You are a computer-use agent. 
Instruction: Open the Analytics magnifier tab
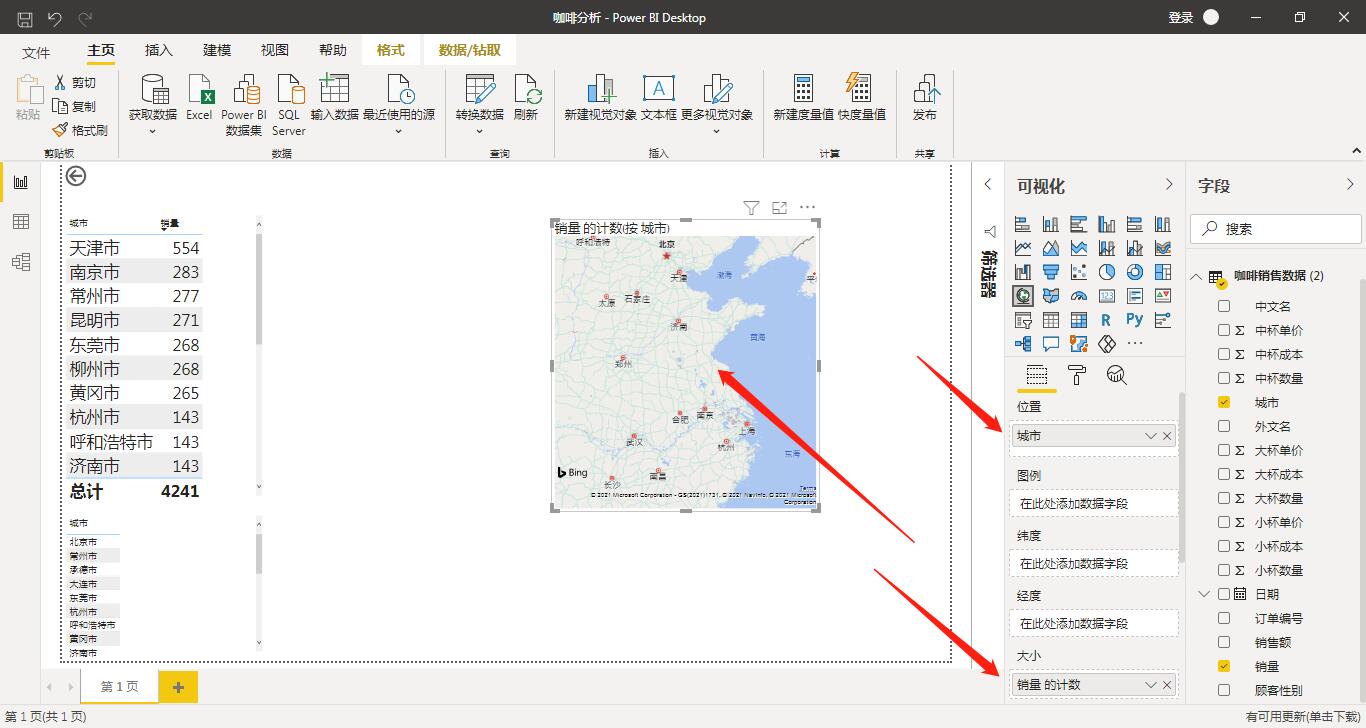tap(1117, 375)
